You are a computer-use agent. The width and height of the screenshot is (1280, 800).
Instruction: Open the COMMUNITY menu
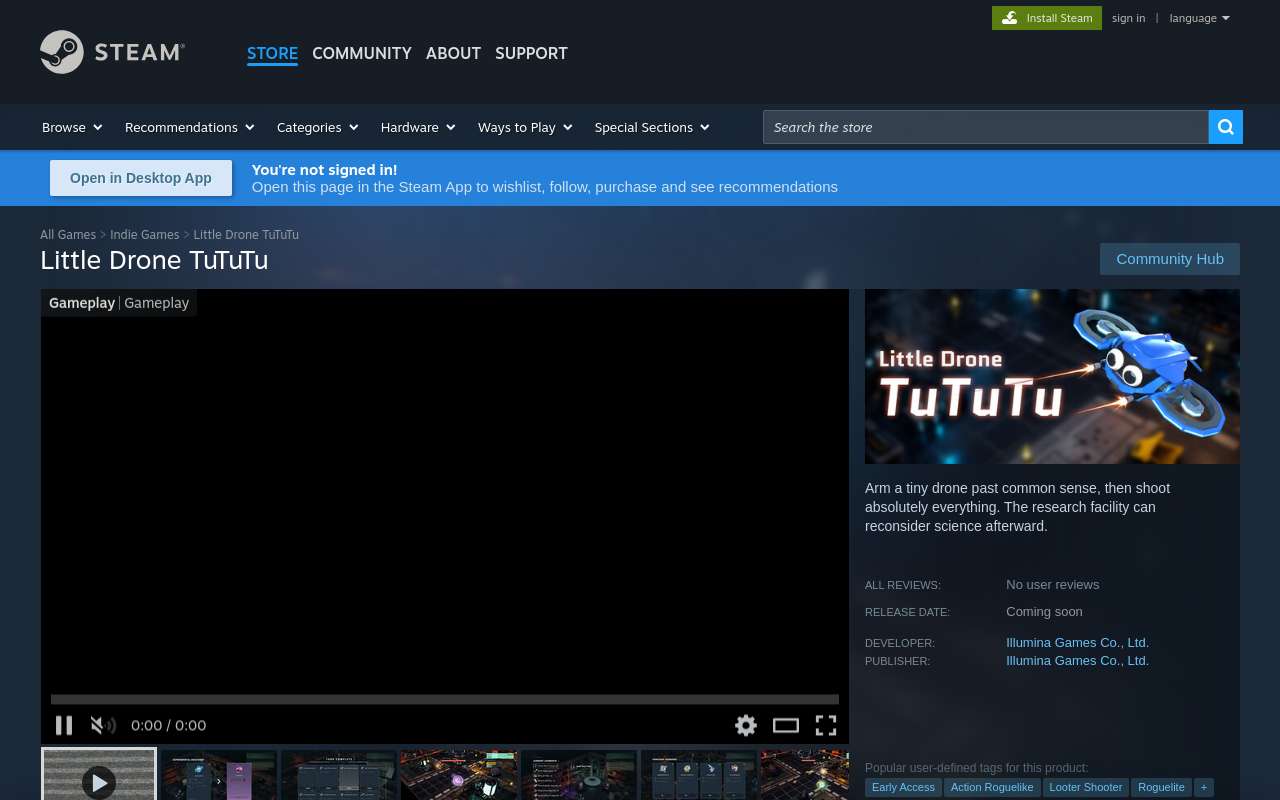coord(362,53)
